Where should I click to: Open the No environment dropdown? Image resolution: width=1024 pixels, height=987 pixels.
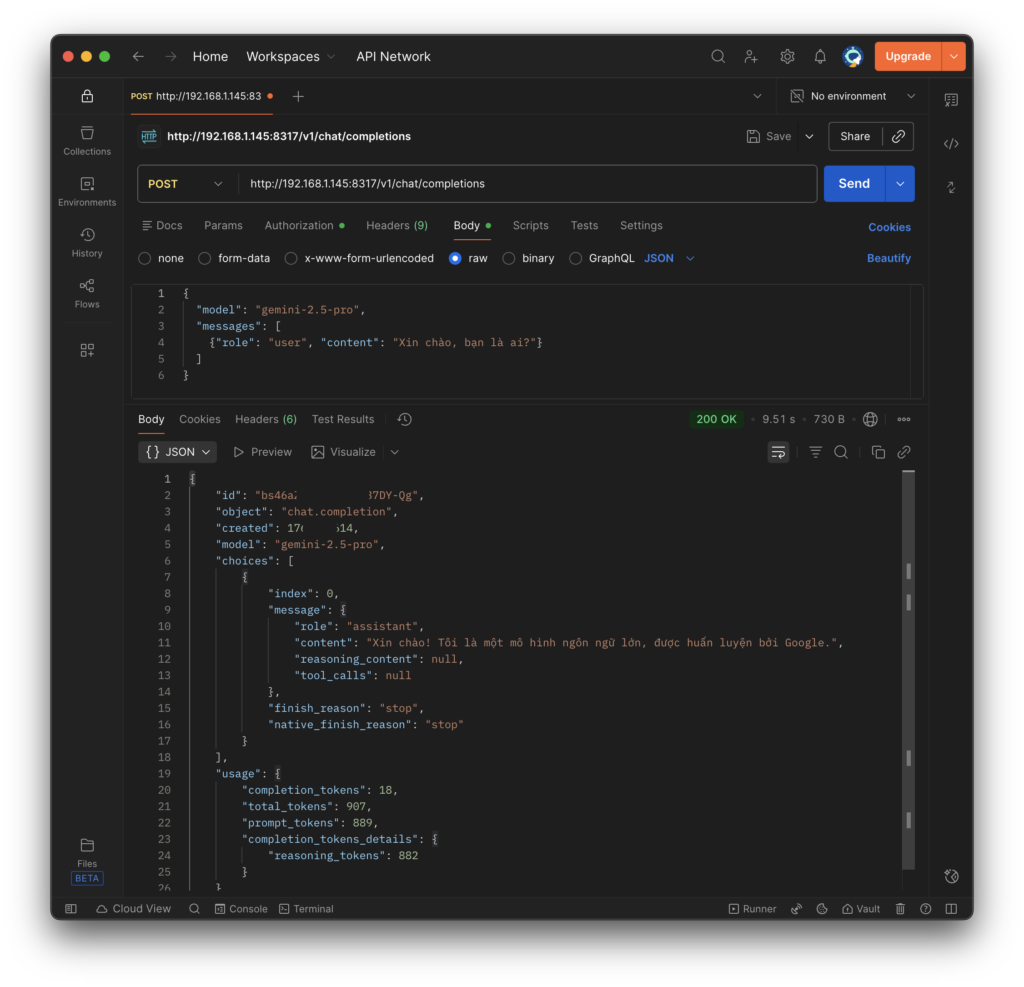852,96
